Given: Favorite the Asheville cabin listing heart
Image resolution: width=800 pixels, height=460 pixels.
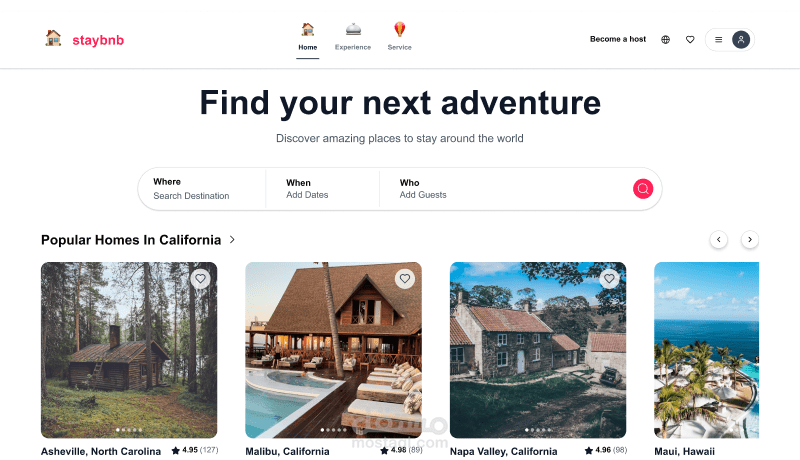Looking at the screenshot, I should [201, 279].
